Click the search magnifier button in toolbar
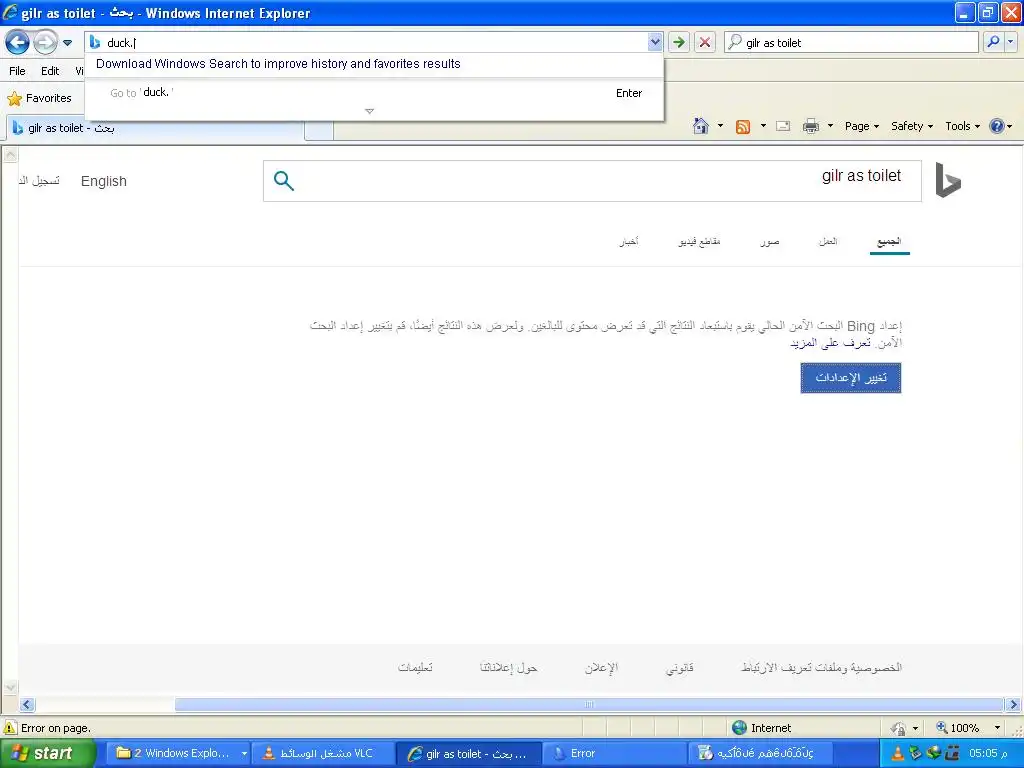This screenshot has height=768, width=1024. click(x=993, y=42)
